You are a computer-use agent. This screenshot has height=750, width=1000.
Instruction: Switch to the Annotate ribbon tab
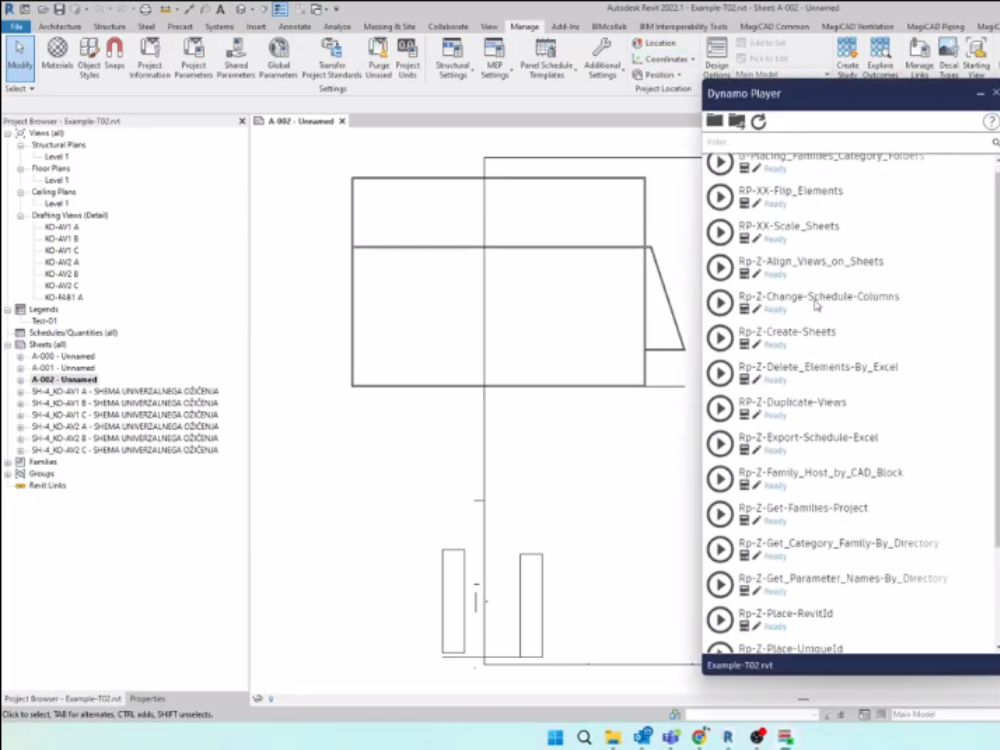click(295, 27)
